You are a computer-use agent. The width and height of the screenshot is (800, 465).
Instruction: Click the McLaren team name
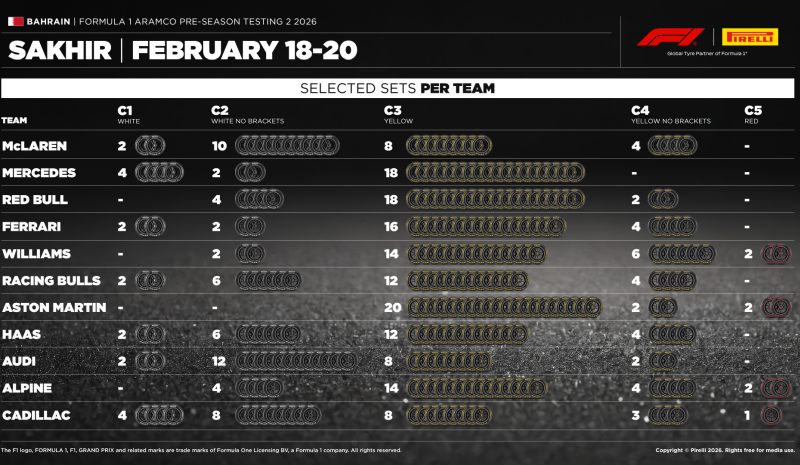click(35, 146)
